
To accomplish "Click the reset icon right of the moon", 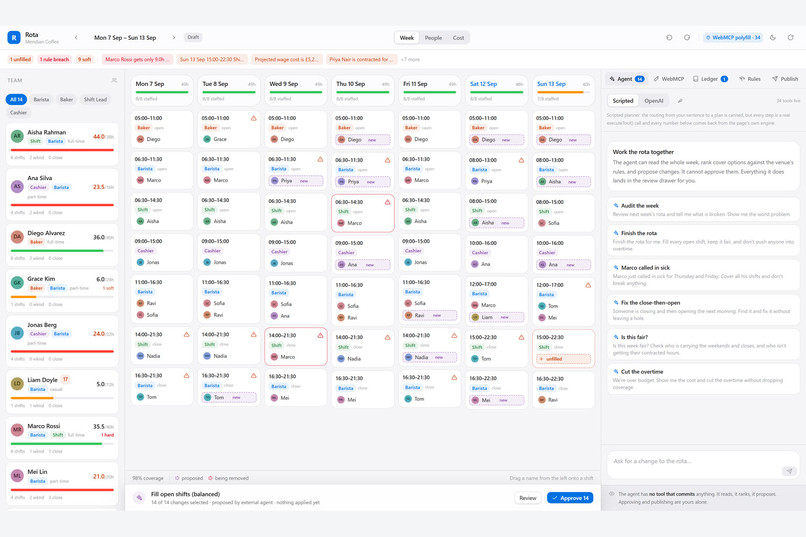I will click(x=791, y=38).
